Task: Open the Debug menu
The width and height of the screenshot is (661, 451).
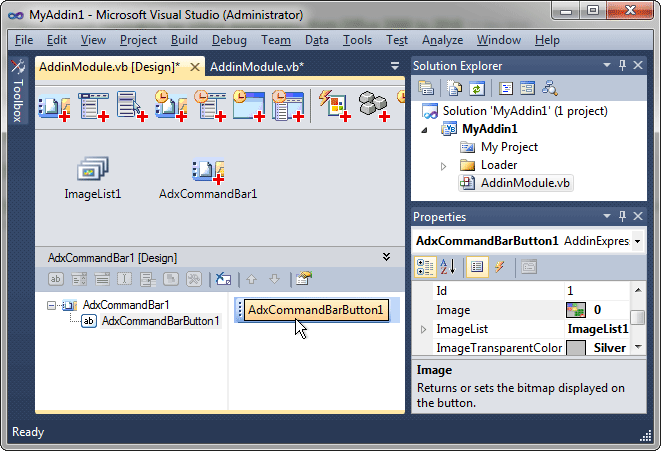Action: (x=229, y=40)
